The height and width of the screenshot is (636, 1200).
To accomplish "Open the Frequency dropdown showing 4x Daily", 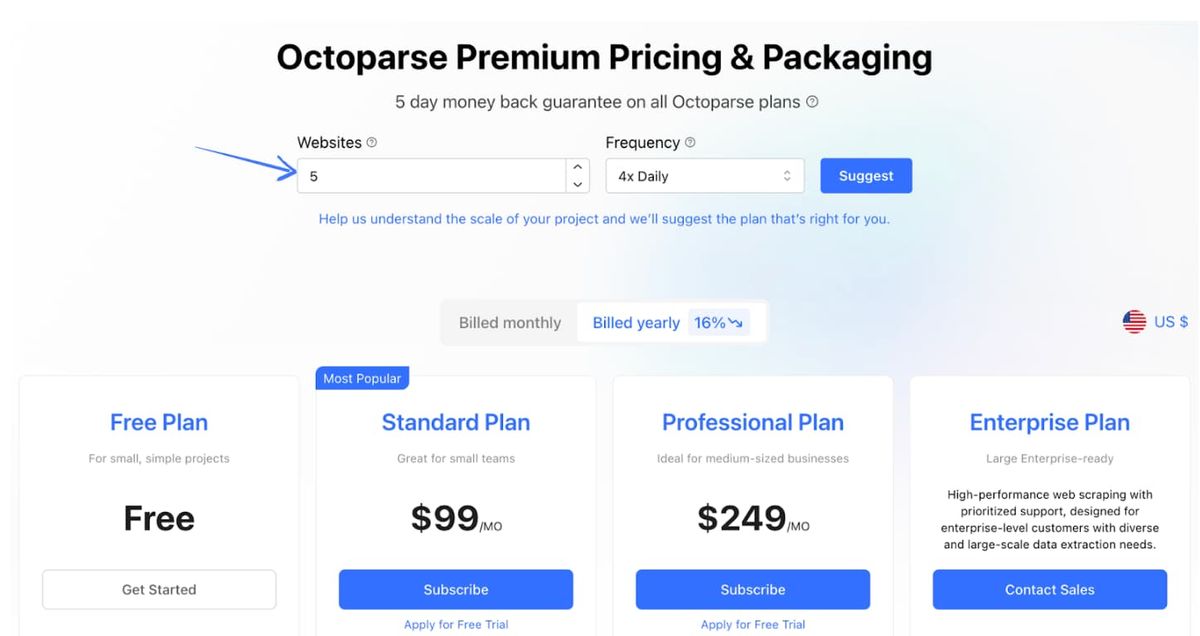I will [x=704, y=175].
